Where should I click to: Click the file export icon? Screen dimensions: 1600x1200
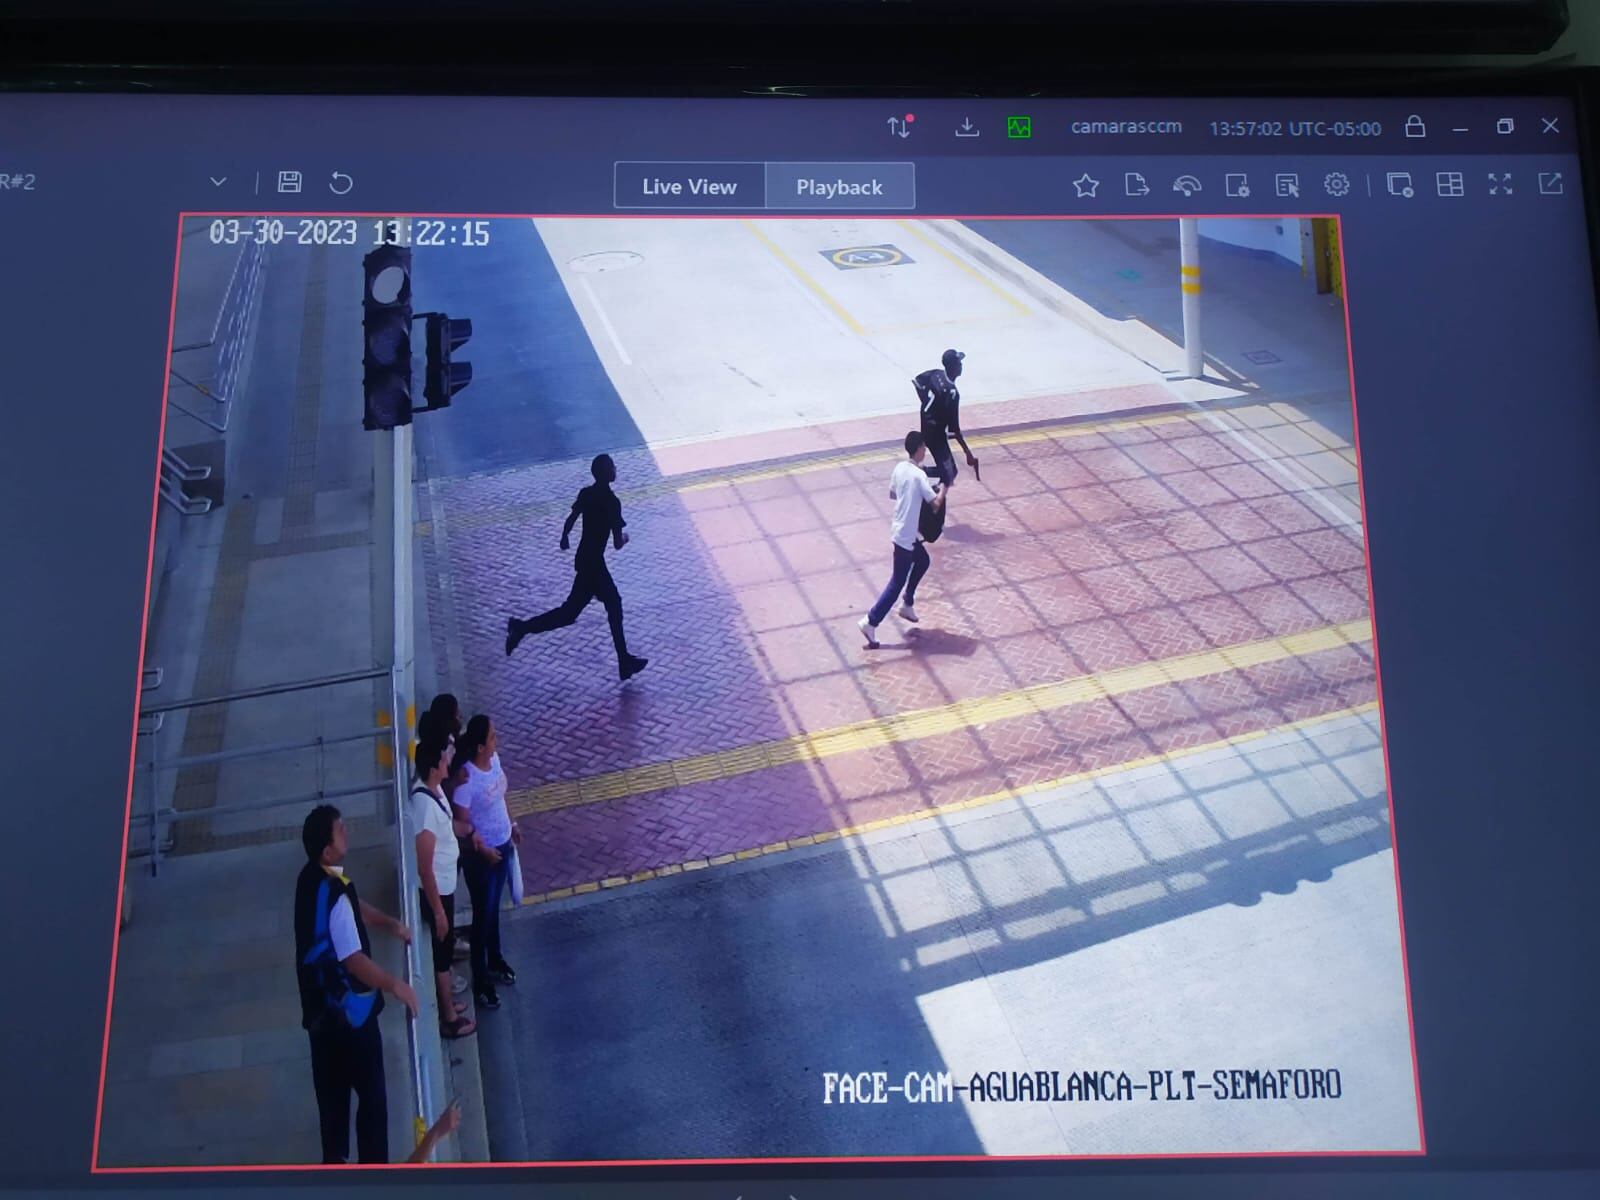(1136, 185)
